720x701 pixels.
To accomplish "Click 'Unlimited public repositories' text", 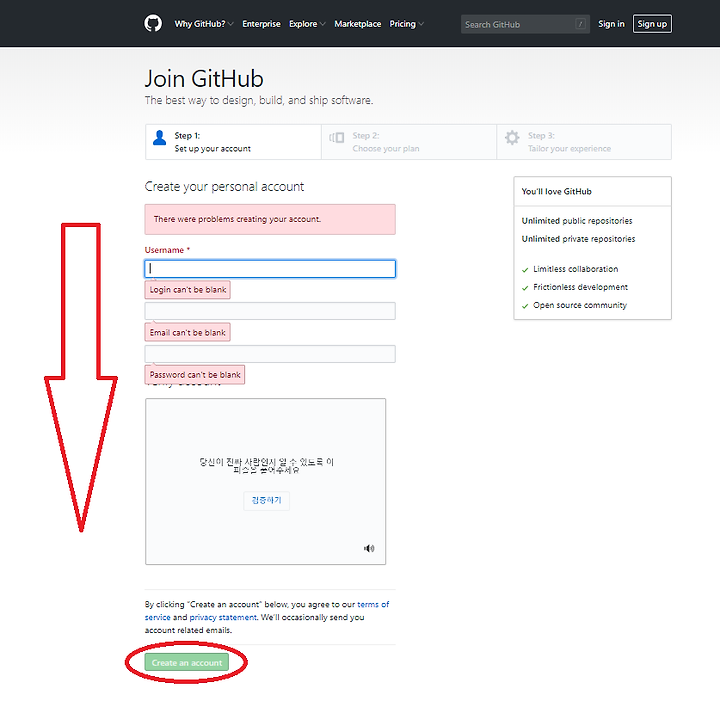I will (577, 221).
